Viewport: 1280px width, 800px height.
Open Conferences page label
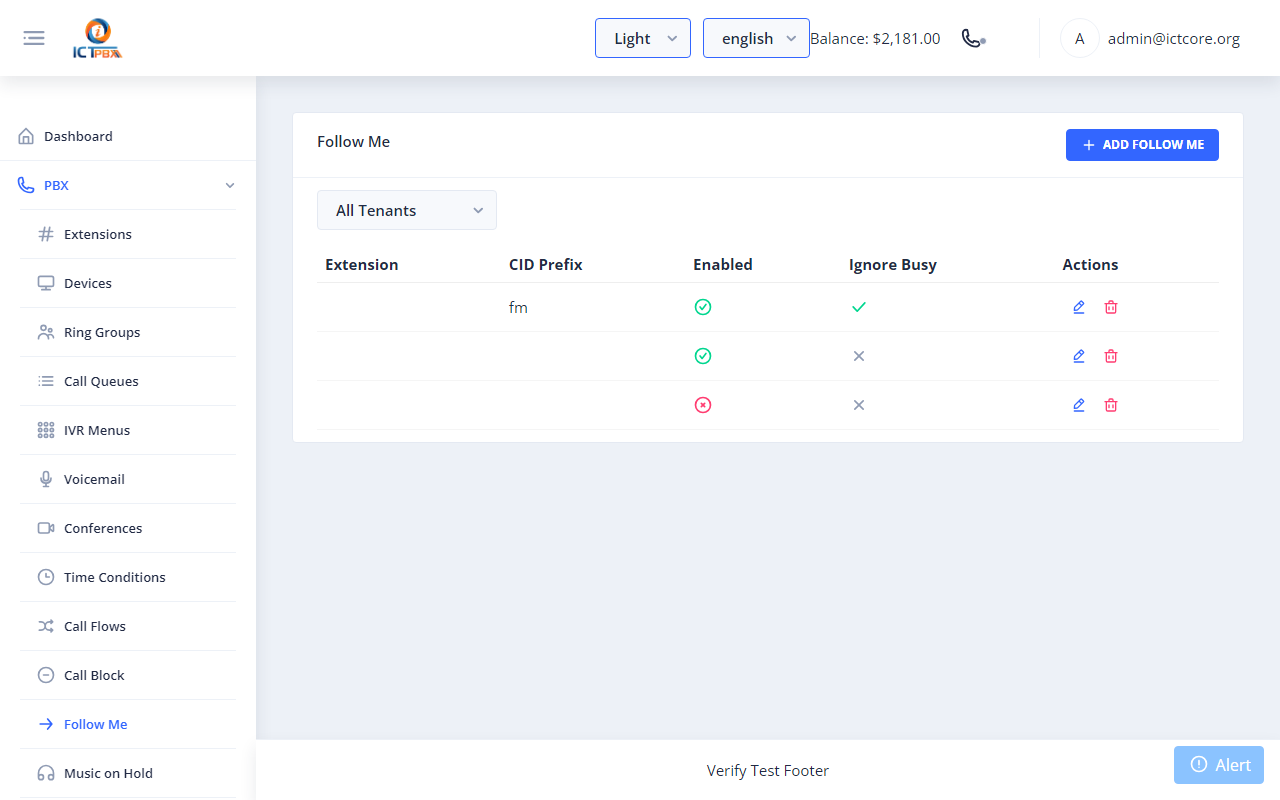103,528
